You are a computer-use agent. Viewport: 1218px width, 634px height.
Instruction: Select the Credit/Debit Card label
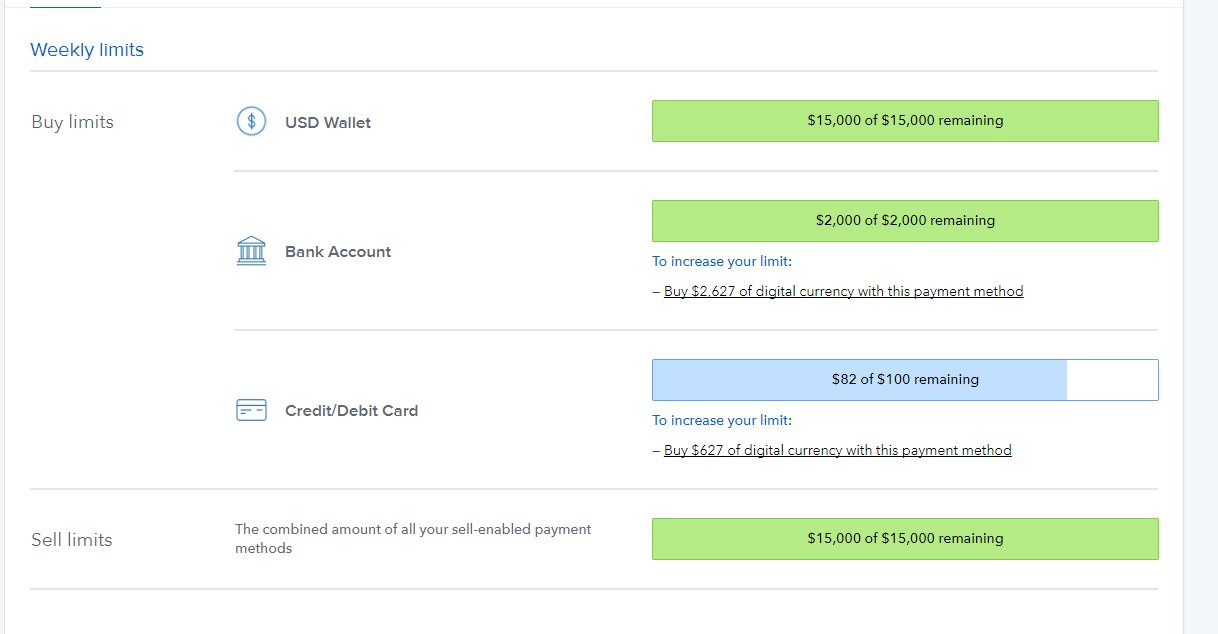pyautogui.click(x=351, y=410)
